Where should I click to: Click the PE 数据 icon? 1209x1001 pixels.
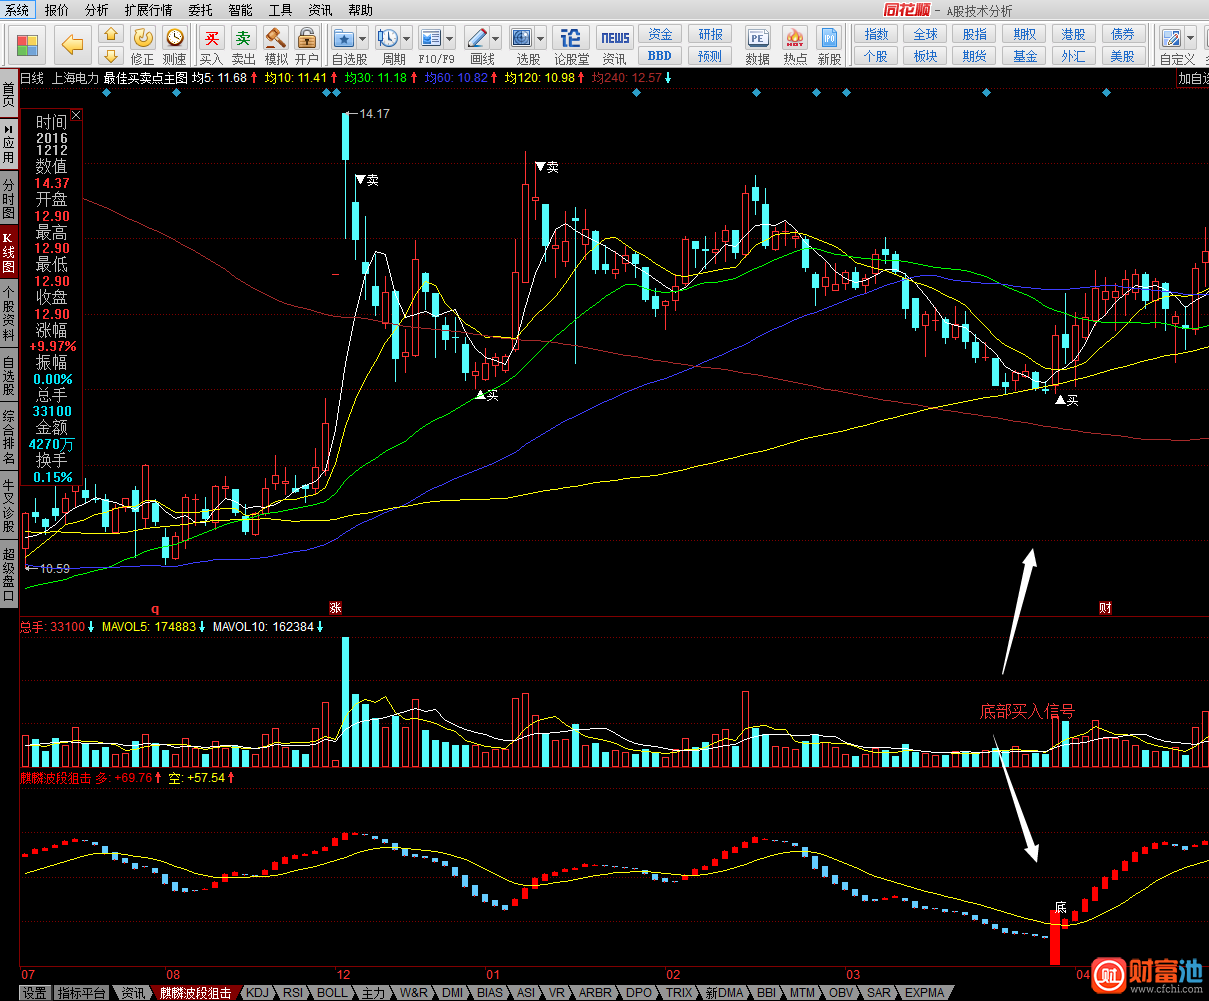coord(758,38)
